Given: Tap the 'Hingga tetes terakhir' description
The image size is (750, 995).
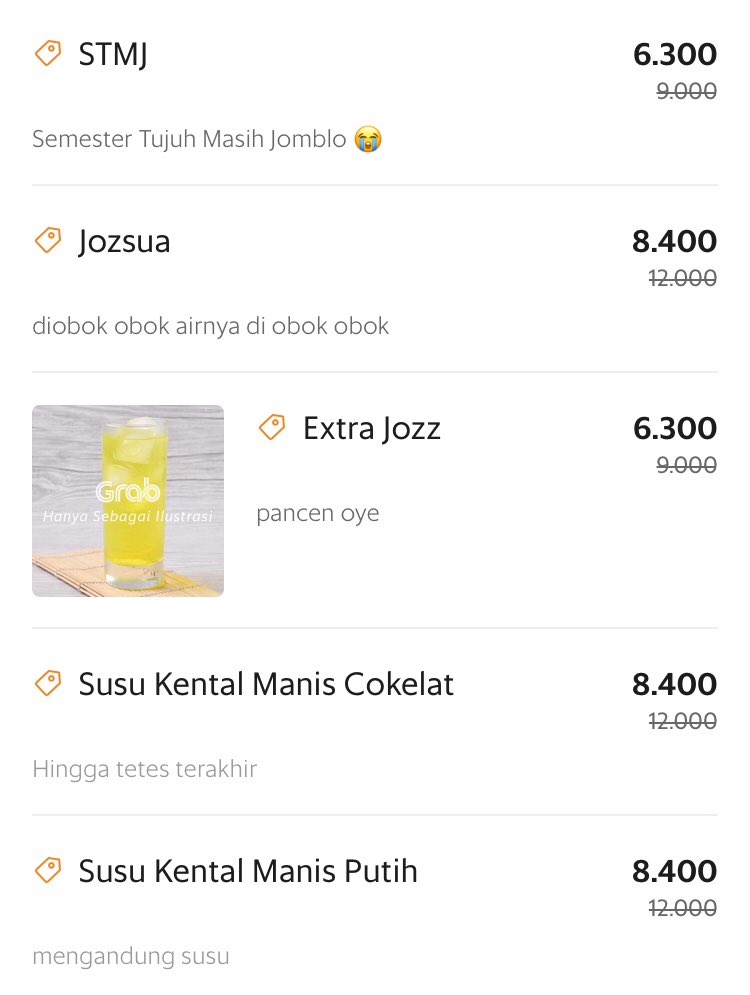Looking at the screenshot, I should click(x=145, y=769).
